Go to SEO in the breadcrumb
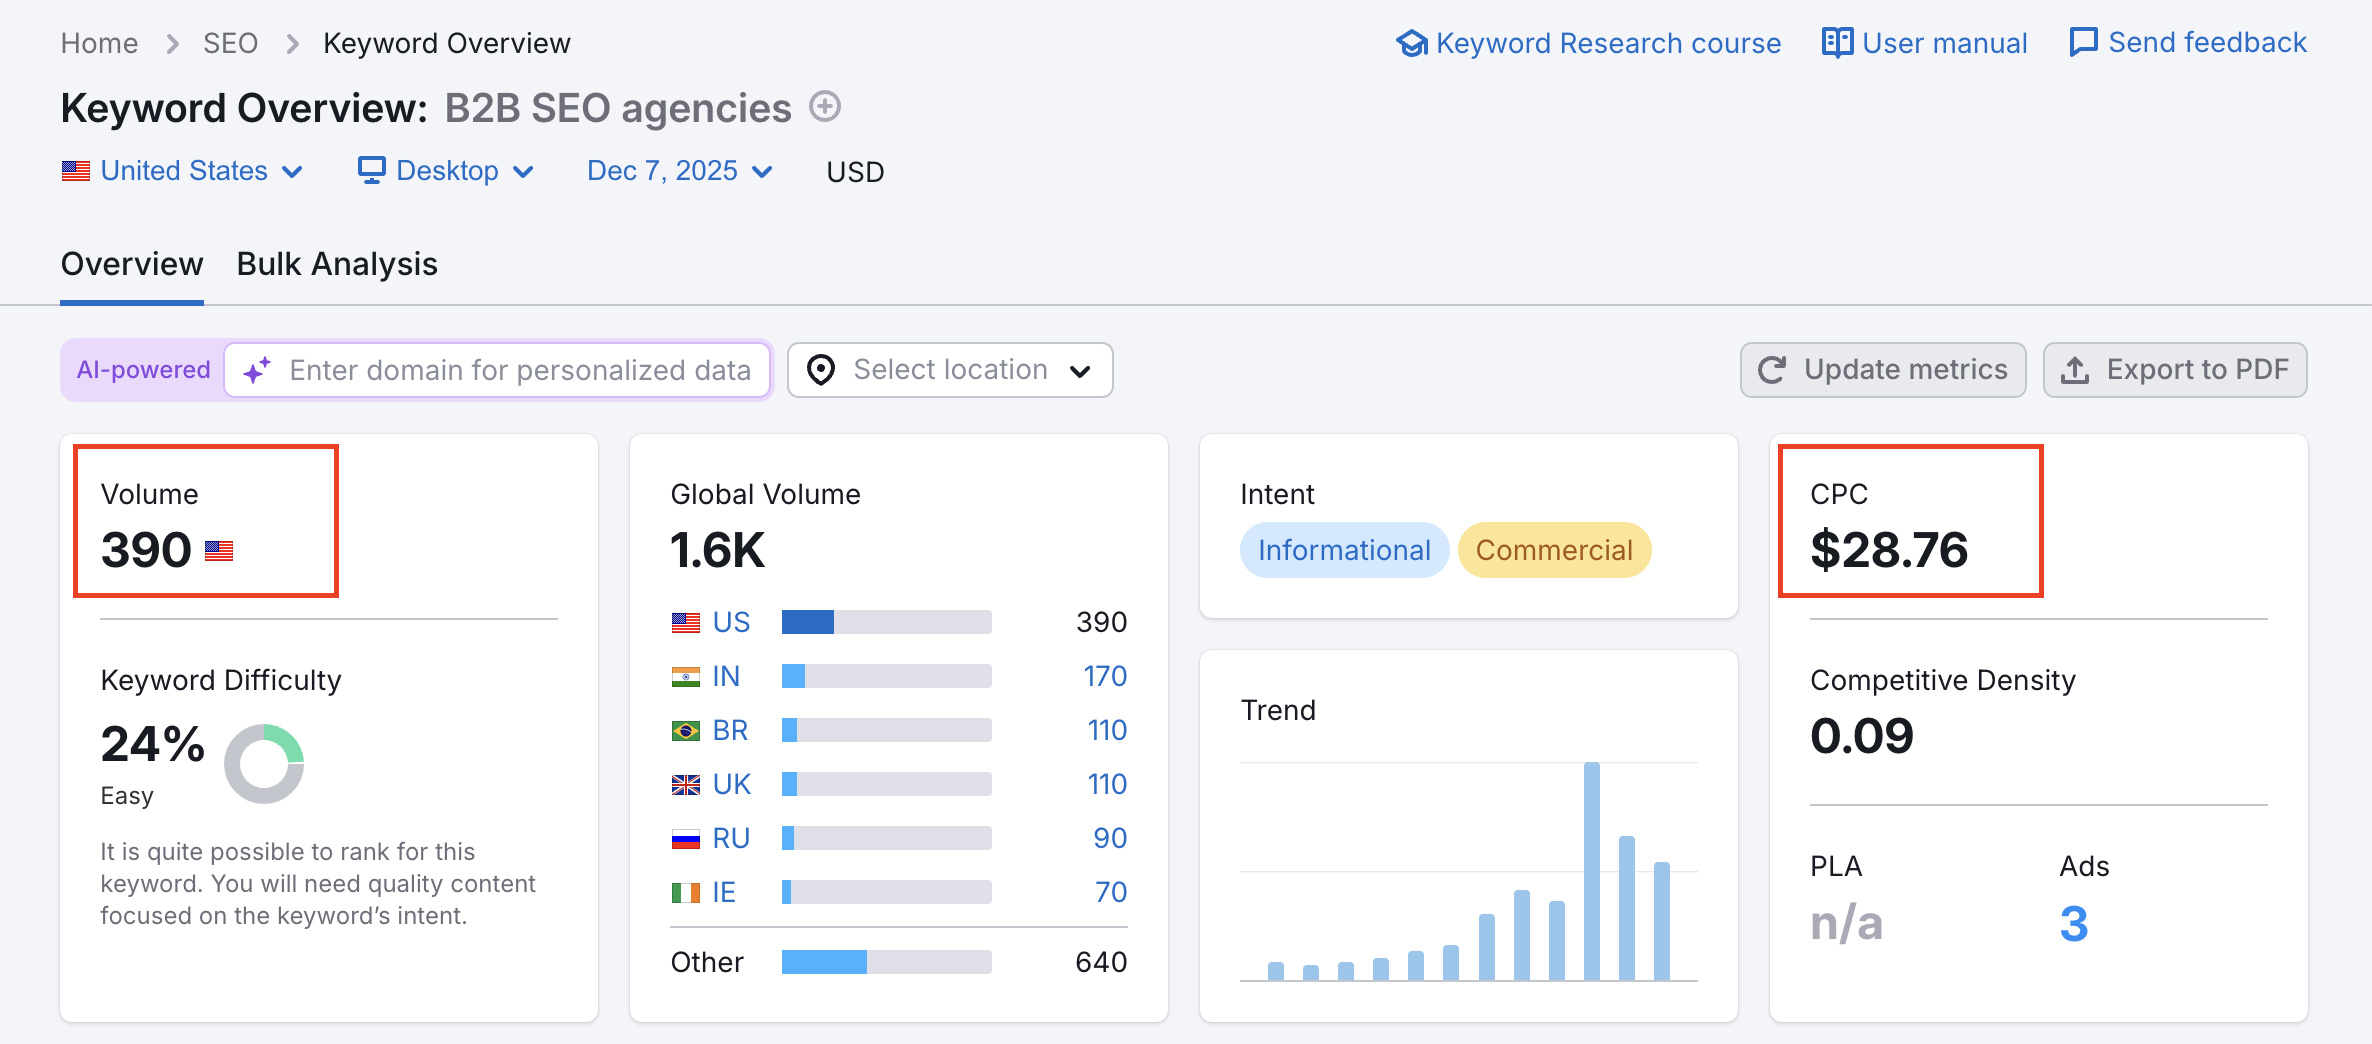Image resolution: width=2372 pixels, height=1044 pixels. click(x=230, y=43)
